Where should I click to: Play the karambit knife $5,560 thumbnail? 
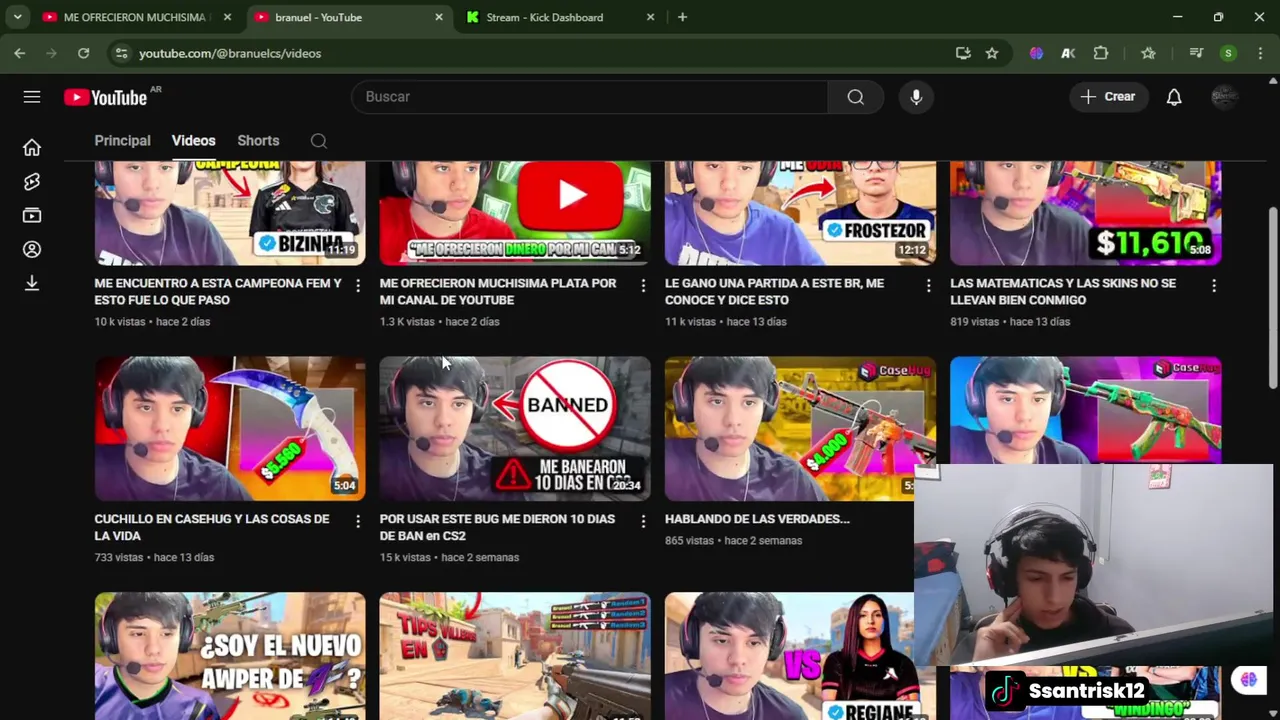pyautogui.click(x=230, y=428)
